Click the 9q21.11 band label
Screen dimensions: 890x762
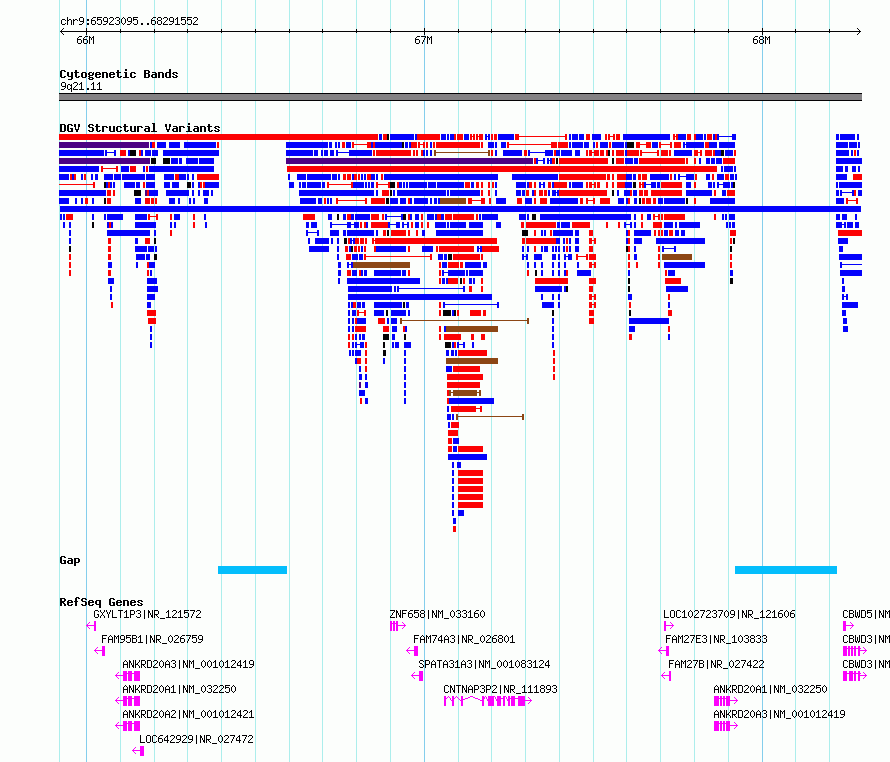coord(81,86)
